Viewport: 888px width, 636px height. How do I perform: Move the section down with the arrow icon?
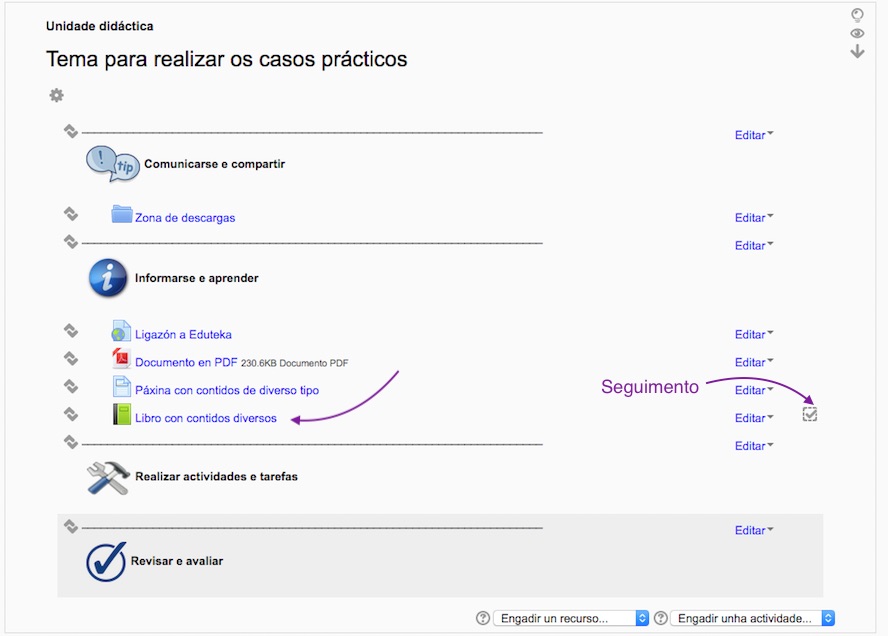857,51
